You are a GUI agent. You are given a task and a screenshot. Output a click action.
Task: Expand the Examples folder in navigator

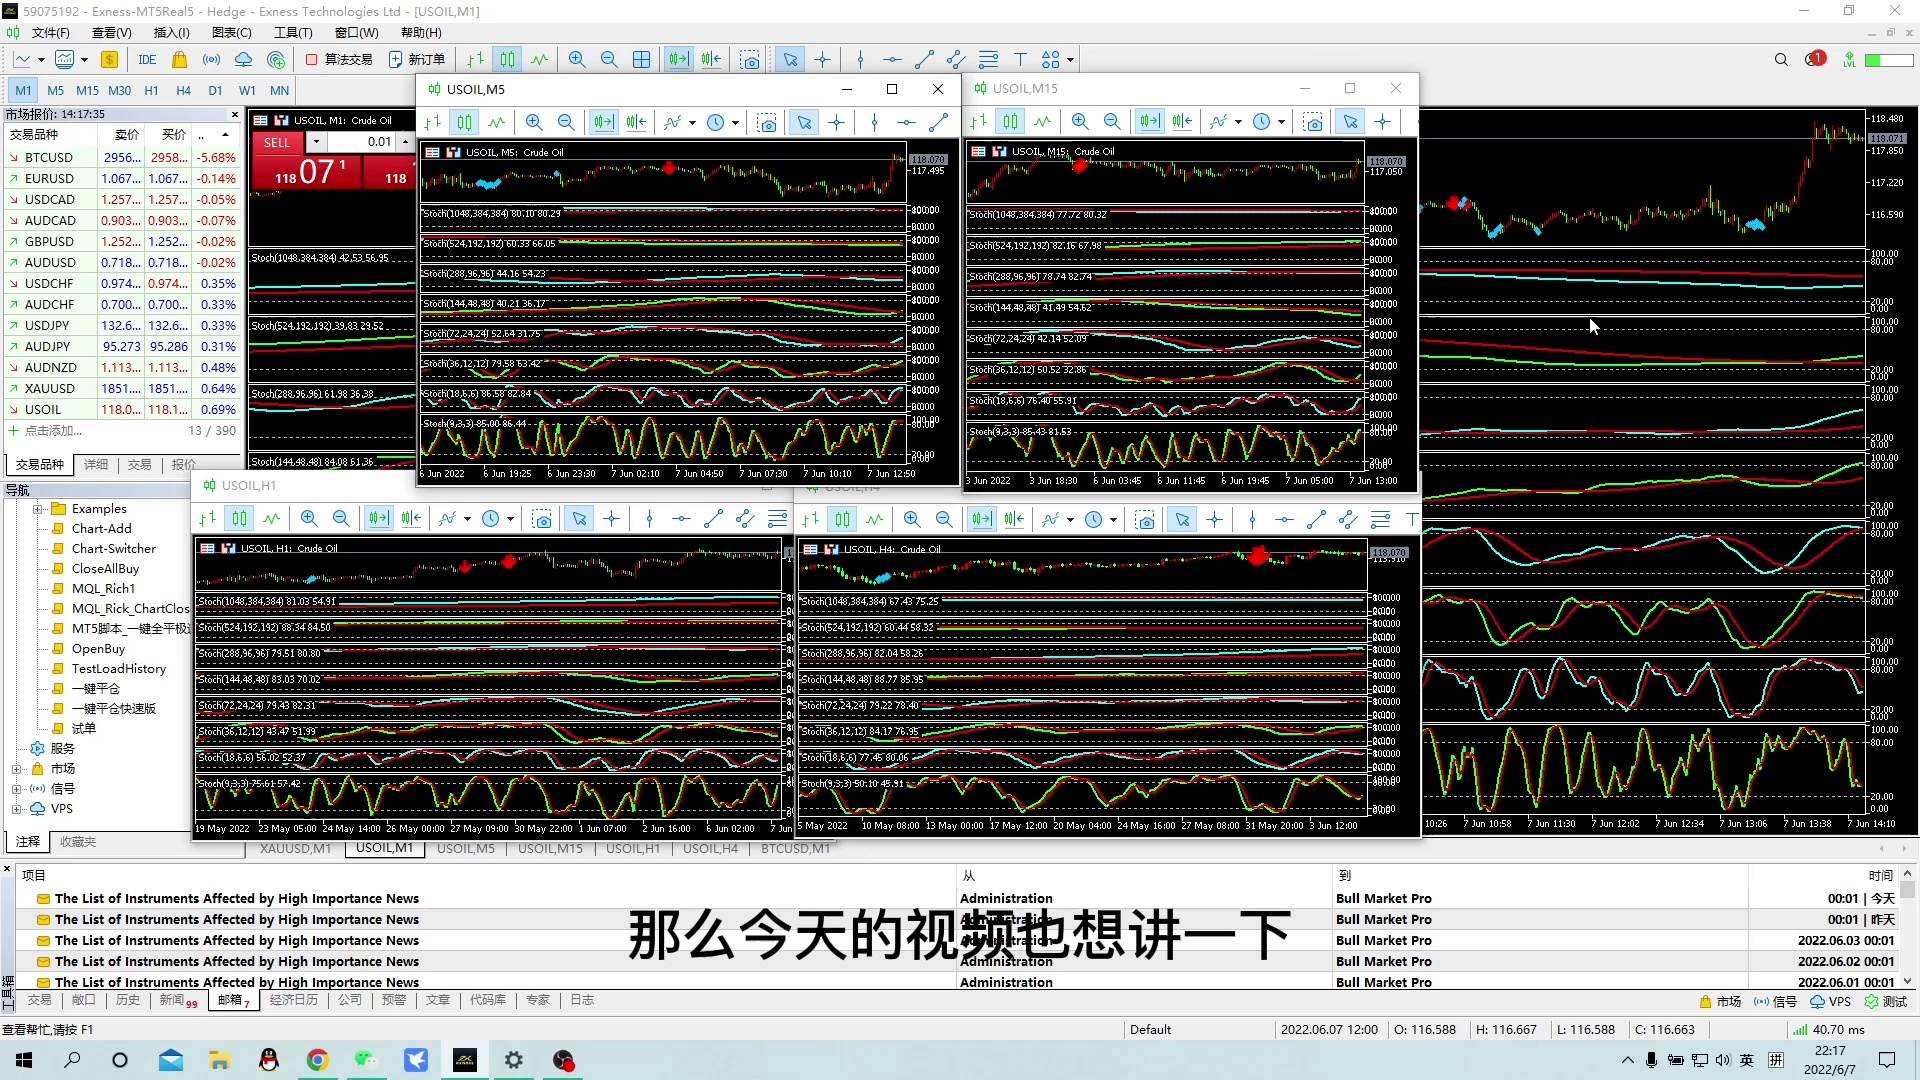pos(37,509)
